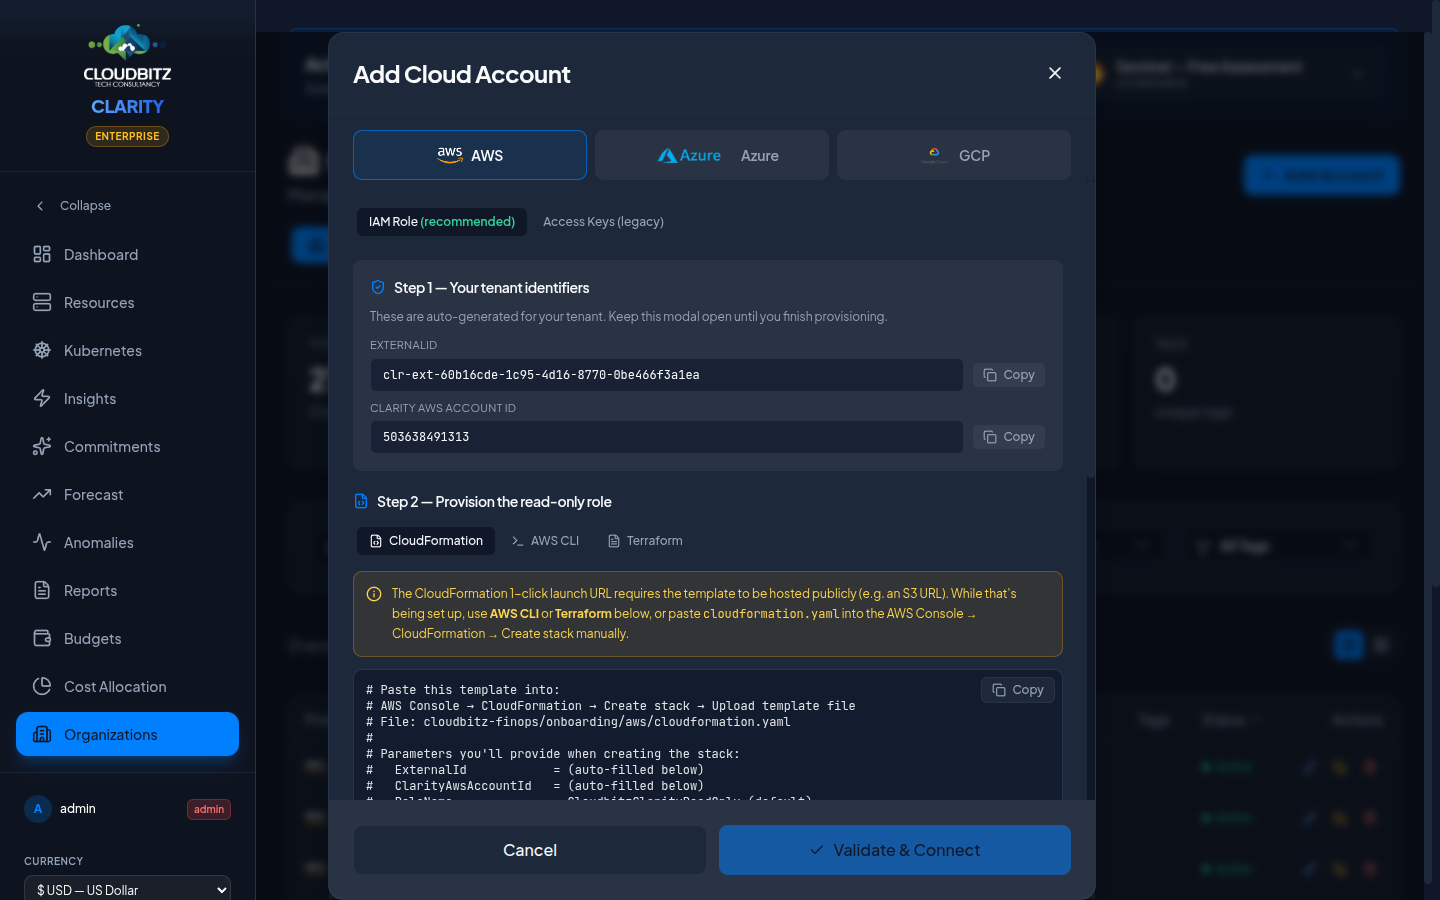
Task: Open the currency dropdown
Action: [x=127, y=889]
